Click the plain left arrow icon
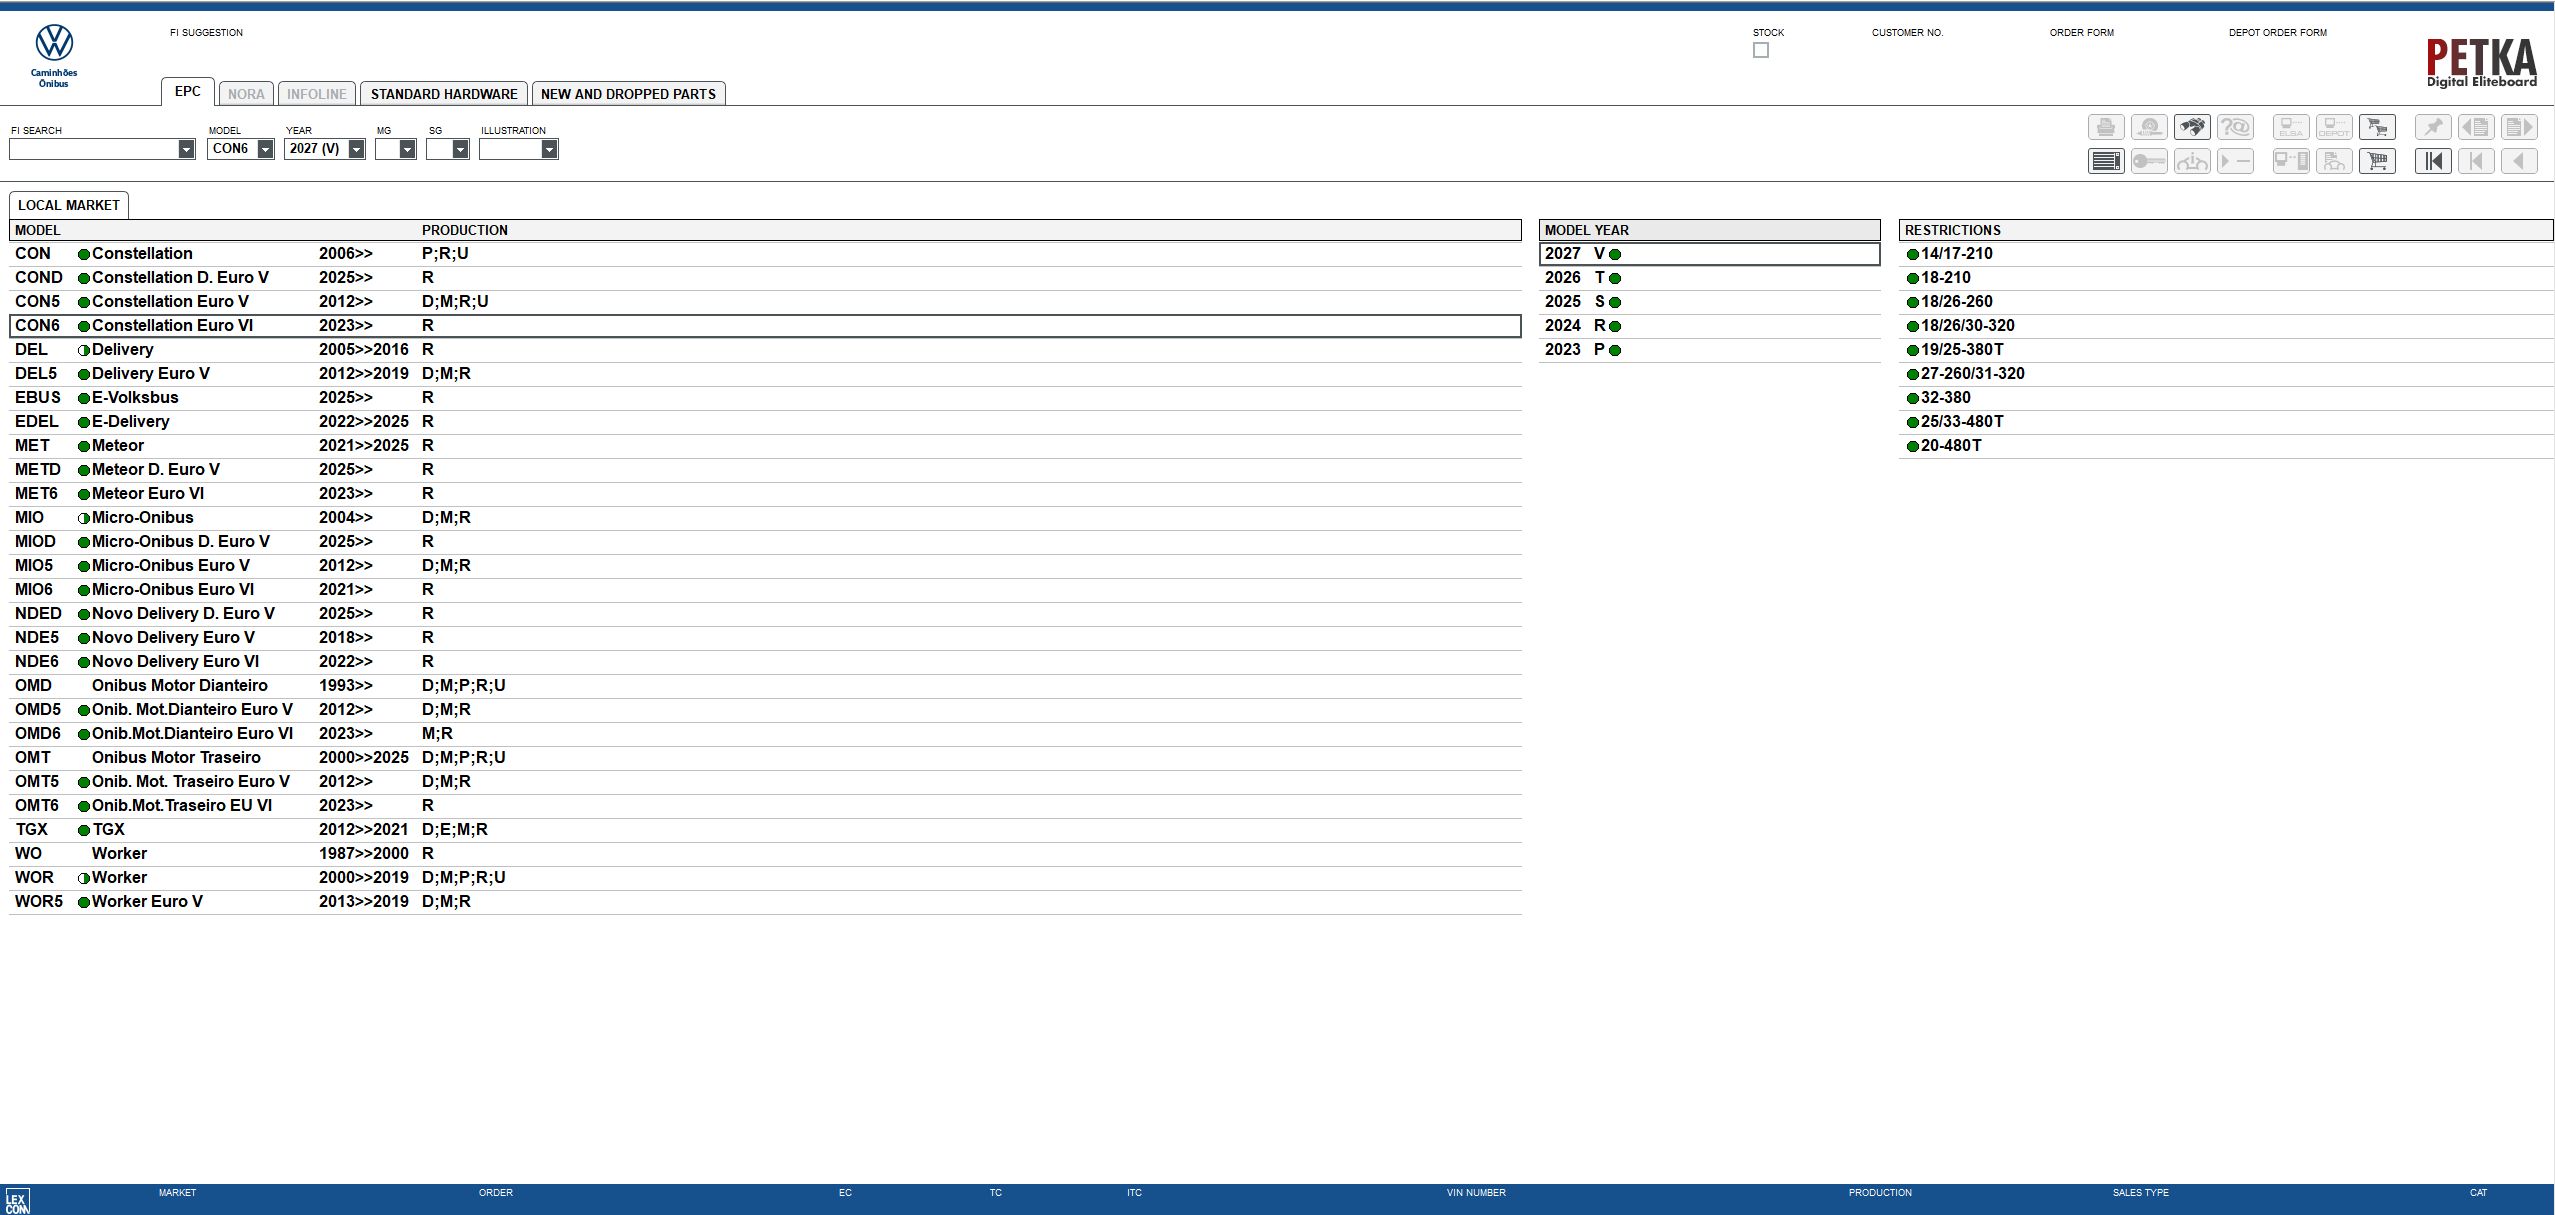The height and width of the screenshot is (1215, 2555). (2519, 161)
